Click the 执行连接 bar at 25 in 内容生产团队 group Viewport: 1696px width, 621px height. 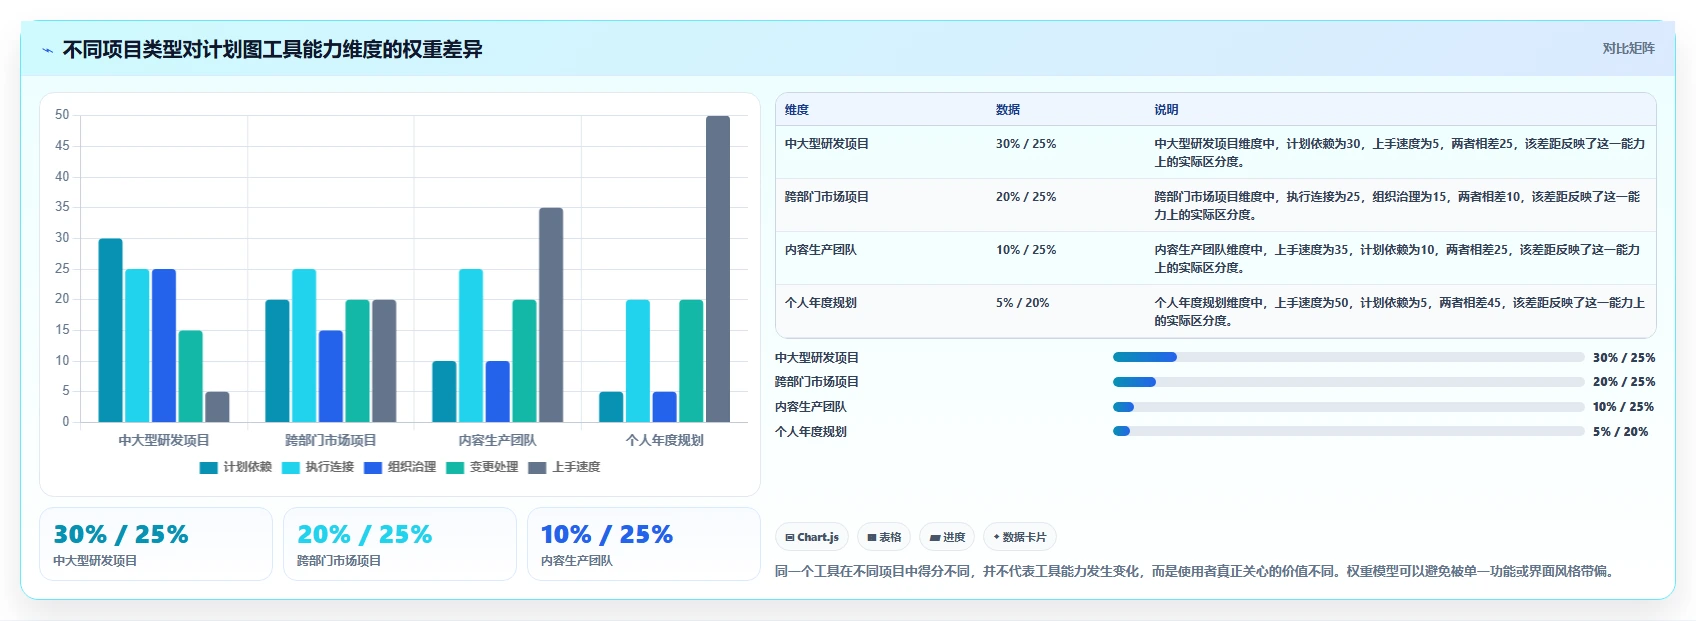(x=471, y=345)
